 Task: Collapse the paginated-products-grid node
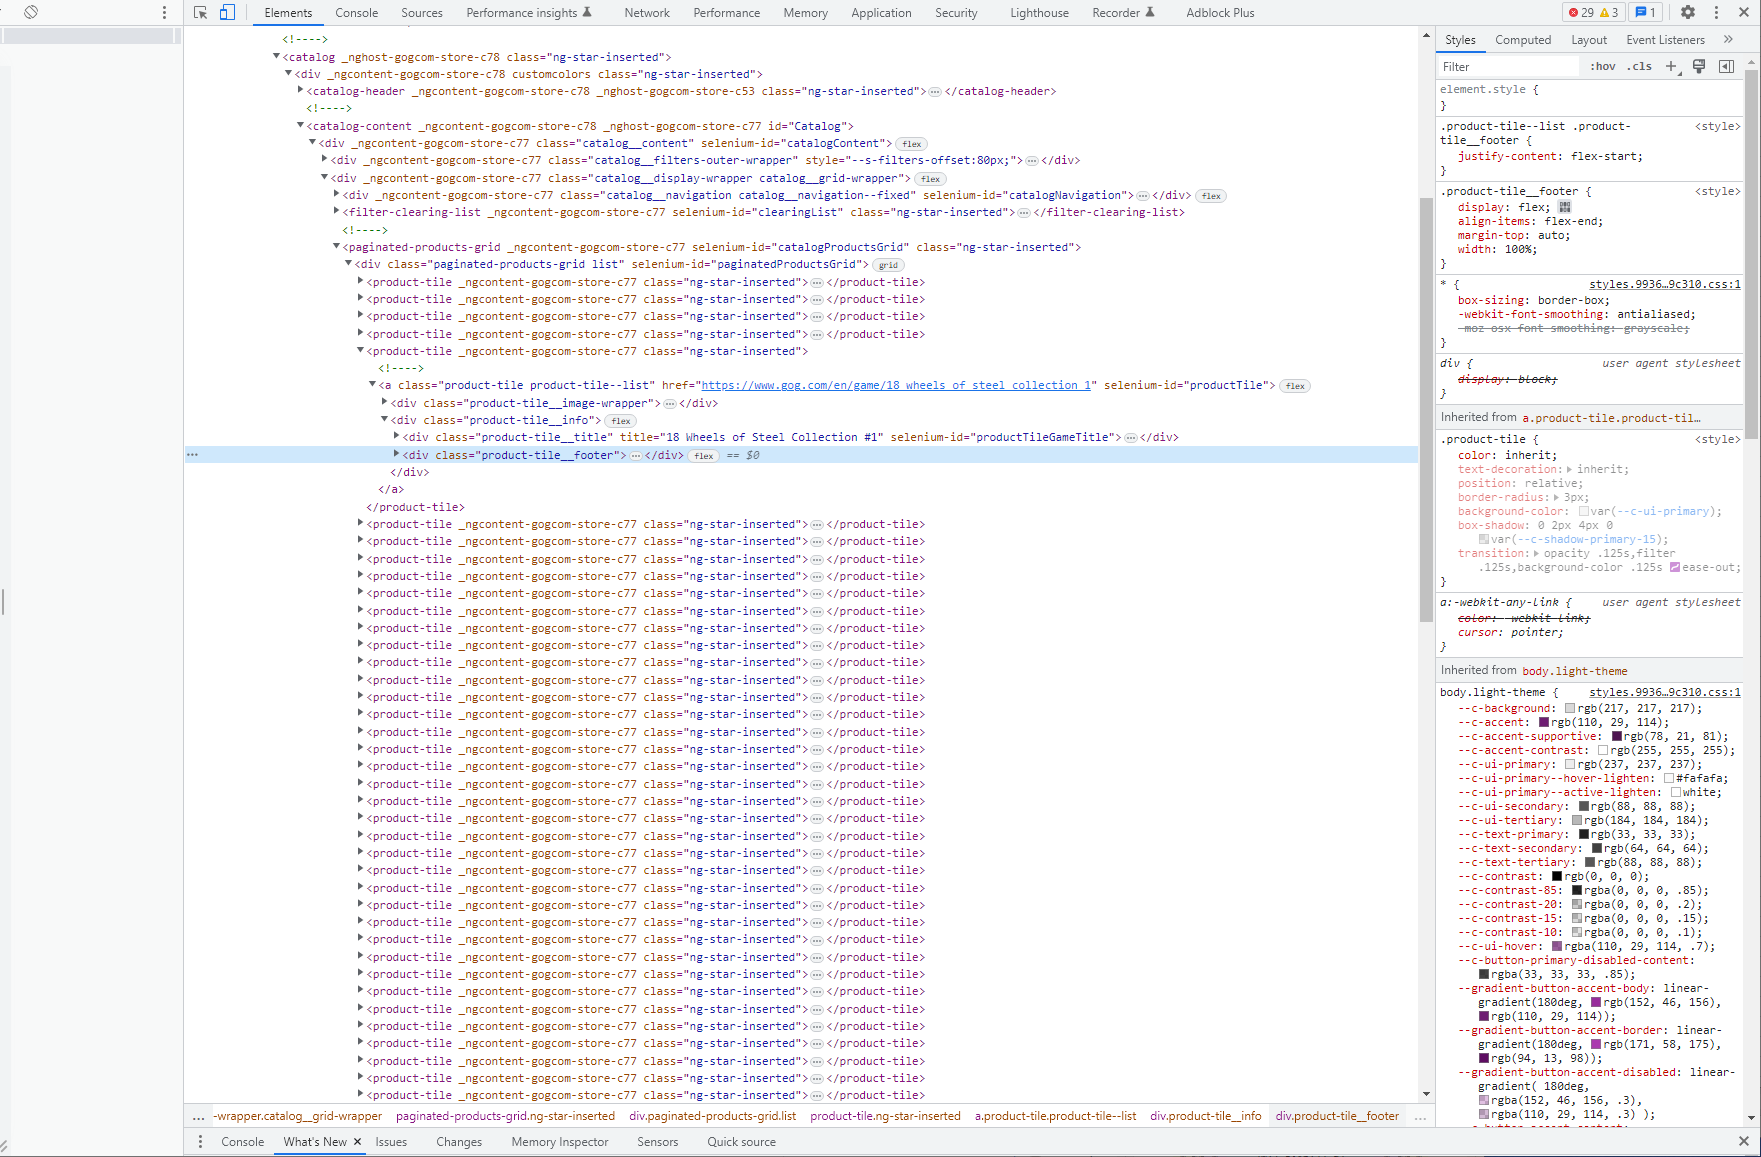(x=336, y=247)
